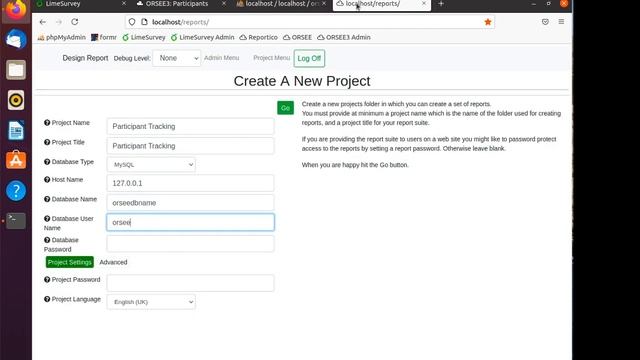The height and width of the screenshot is (360, 640).
Task: Select the localhost/reports/ tab
Action: [x=382, y=4]
